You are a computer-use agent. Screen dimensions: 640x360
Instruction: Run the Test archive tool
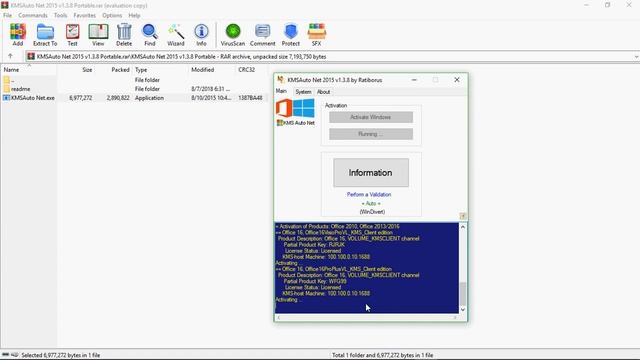[72, 34]
